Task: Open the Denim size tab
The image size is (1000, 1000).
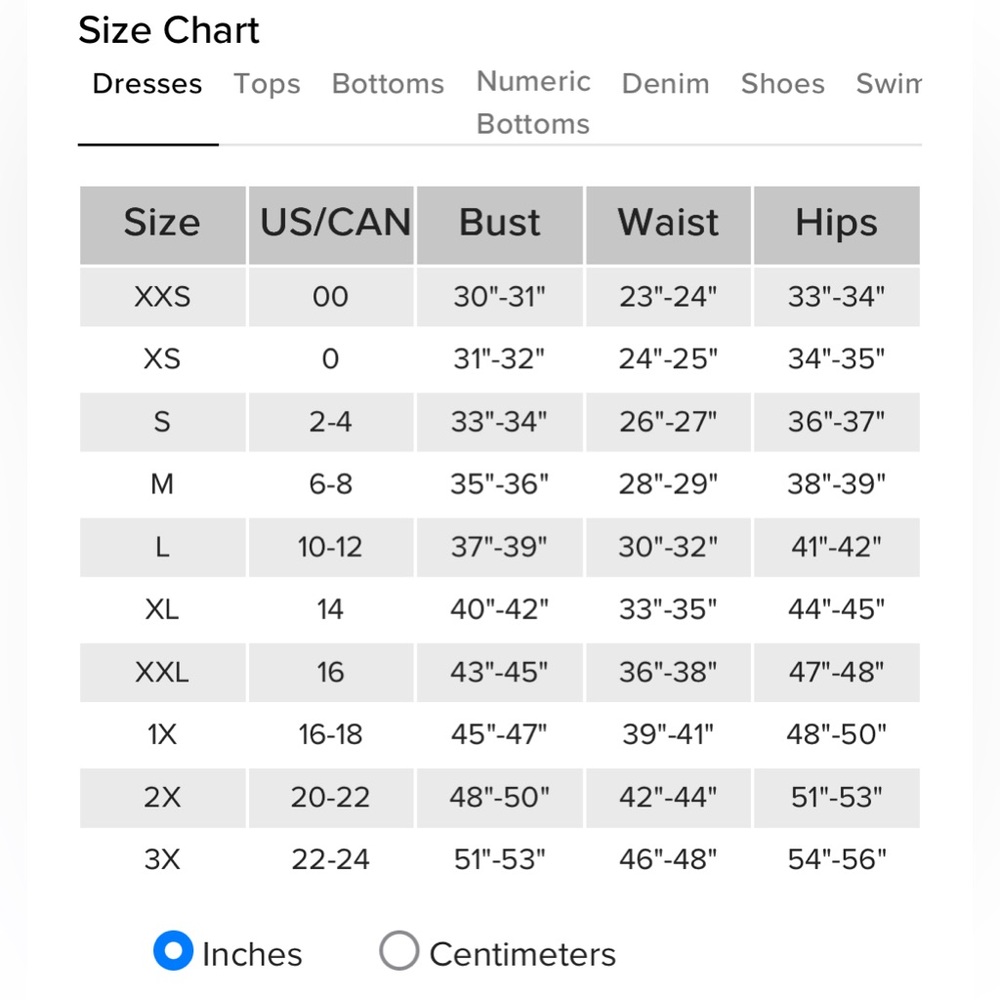Action: pos(665,84)
